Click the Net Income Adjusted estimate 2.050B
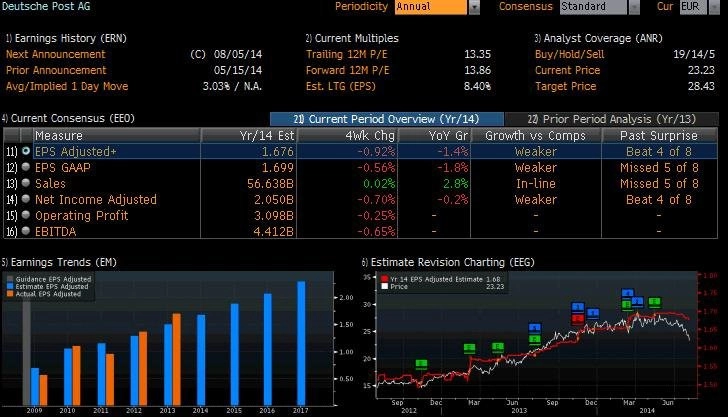Viewport: 728px width, 417px height. (x=274, y=200)
